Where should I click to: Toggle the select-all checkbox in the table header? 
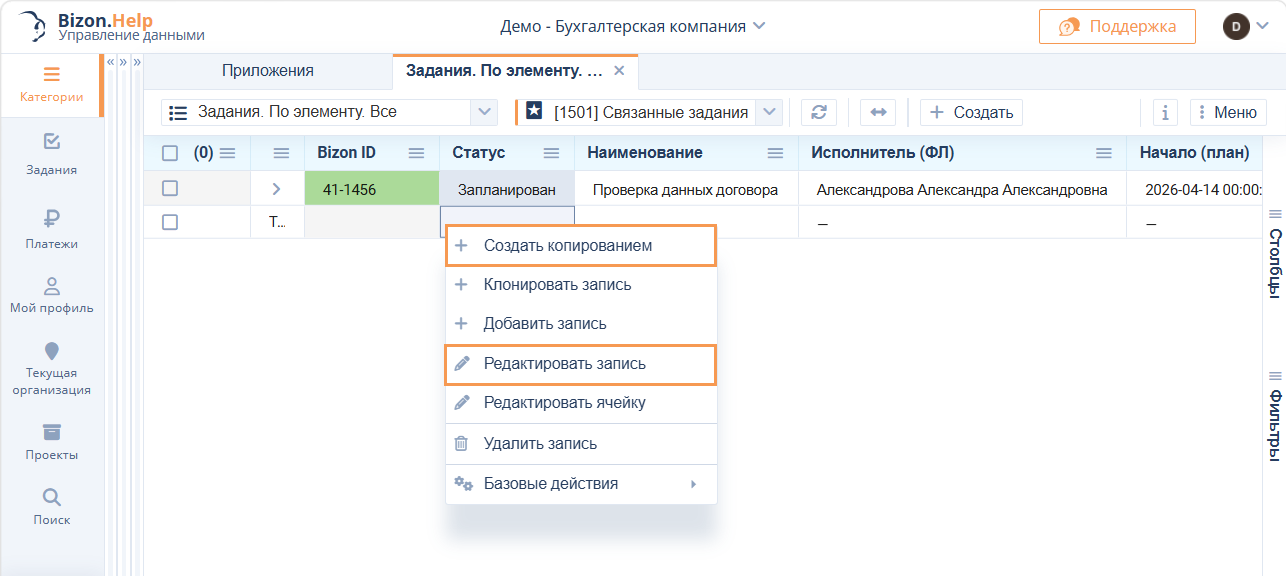(170, 153)
